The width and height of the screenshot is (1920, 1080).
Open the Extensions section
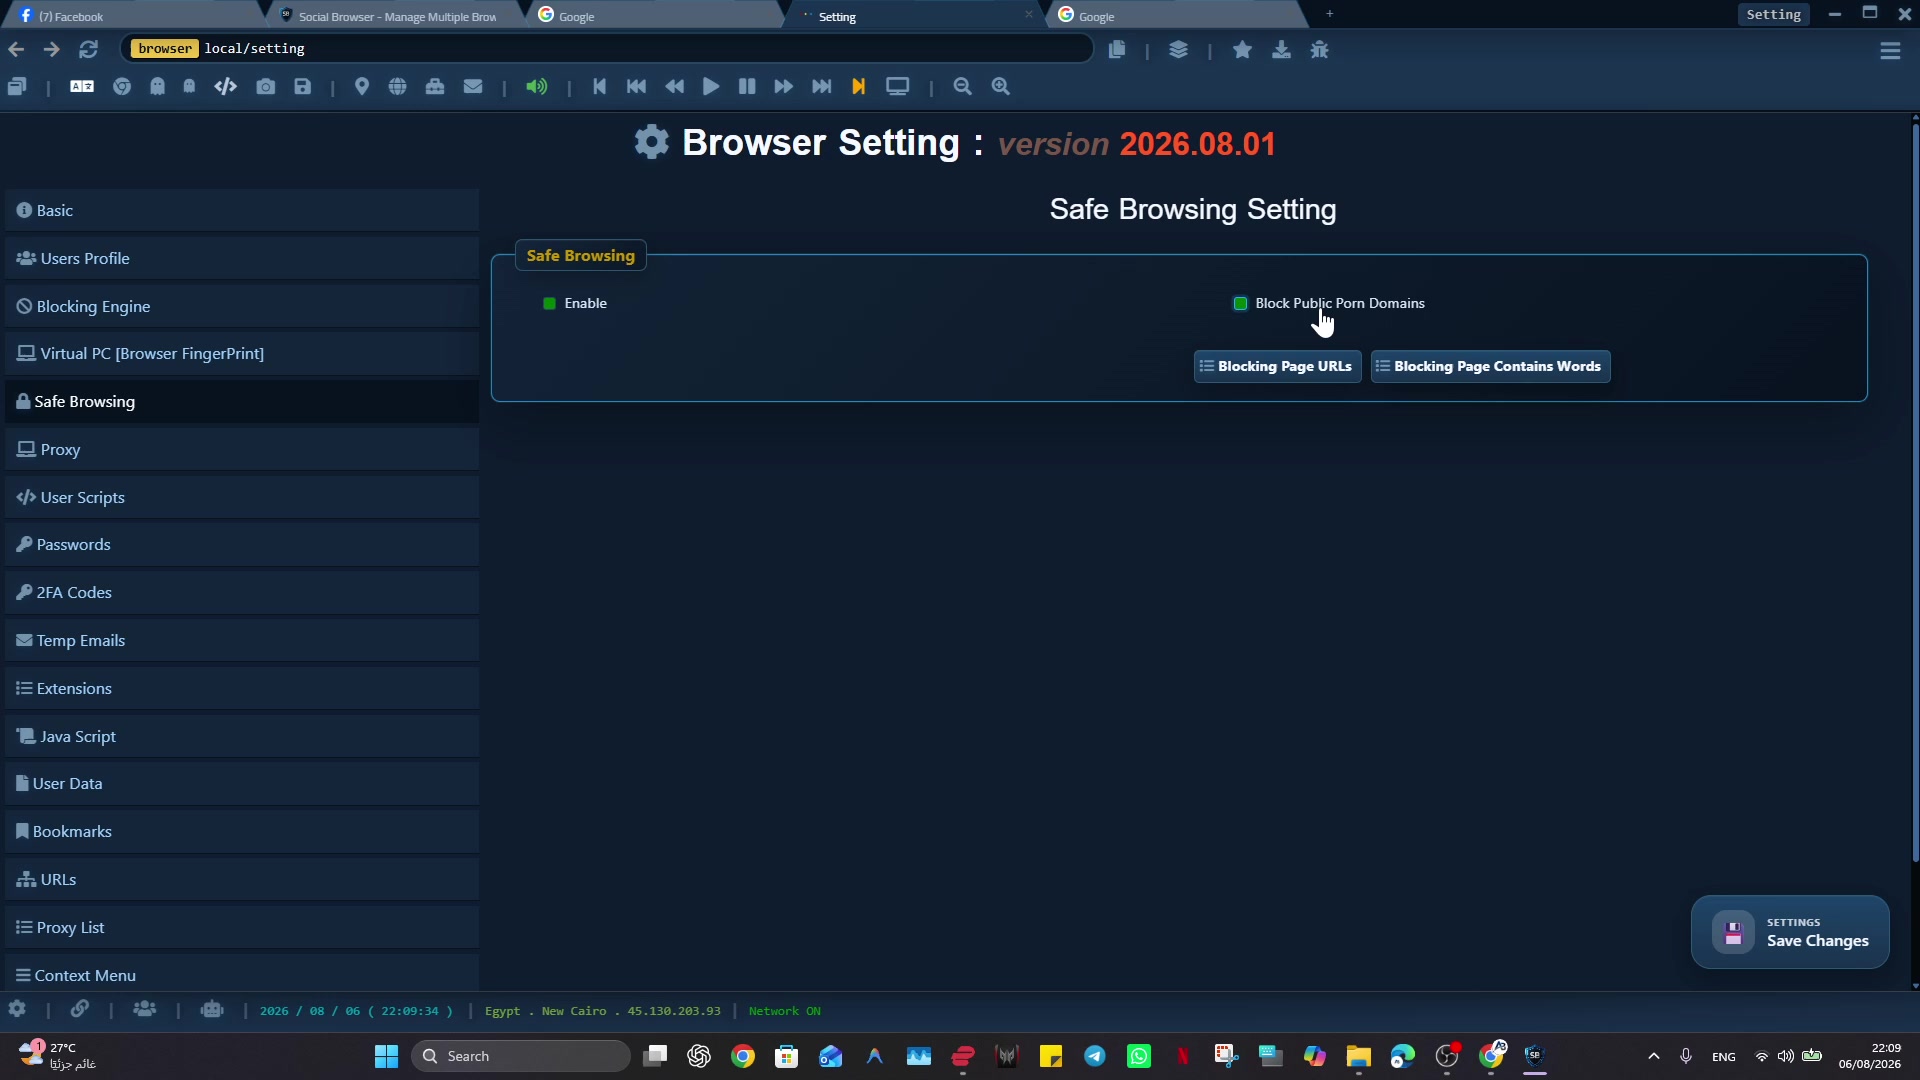(242, 689)
